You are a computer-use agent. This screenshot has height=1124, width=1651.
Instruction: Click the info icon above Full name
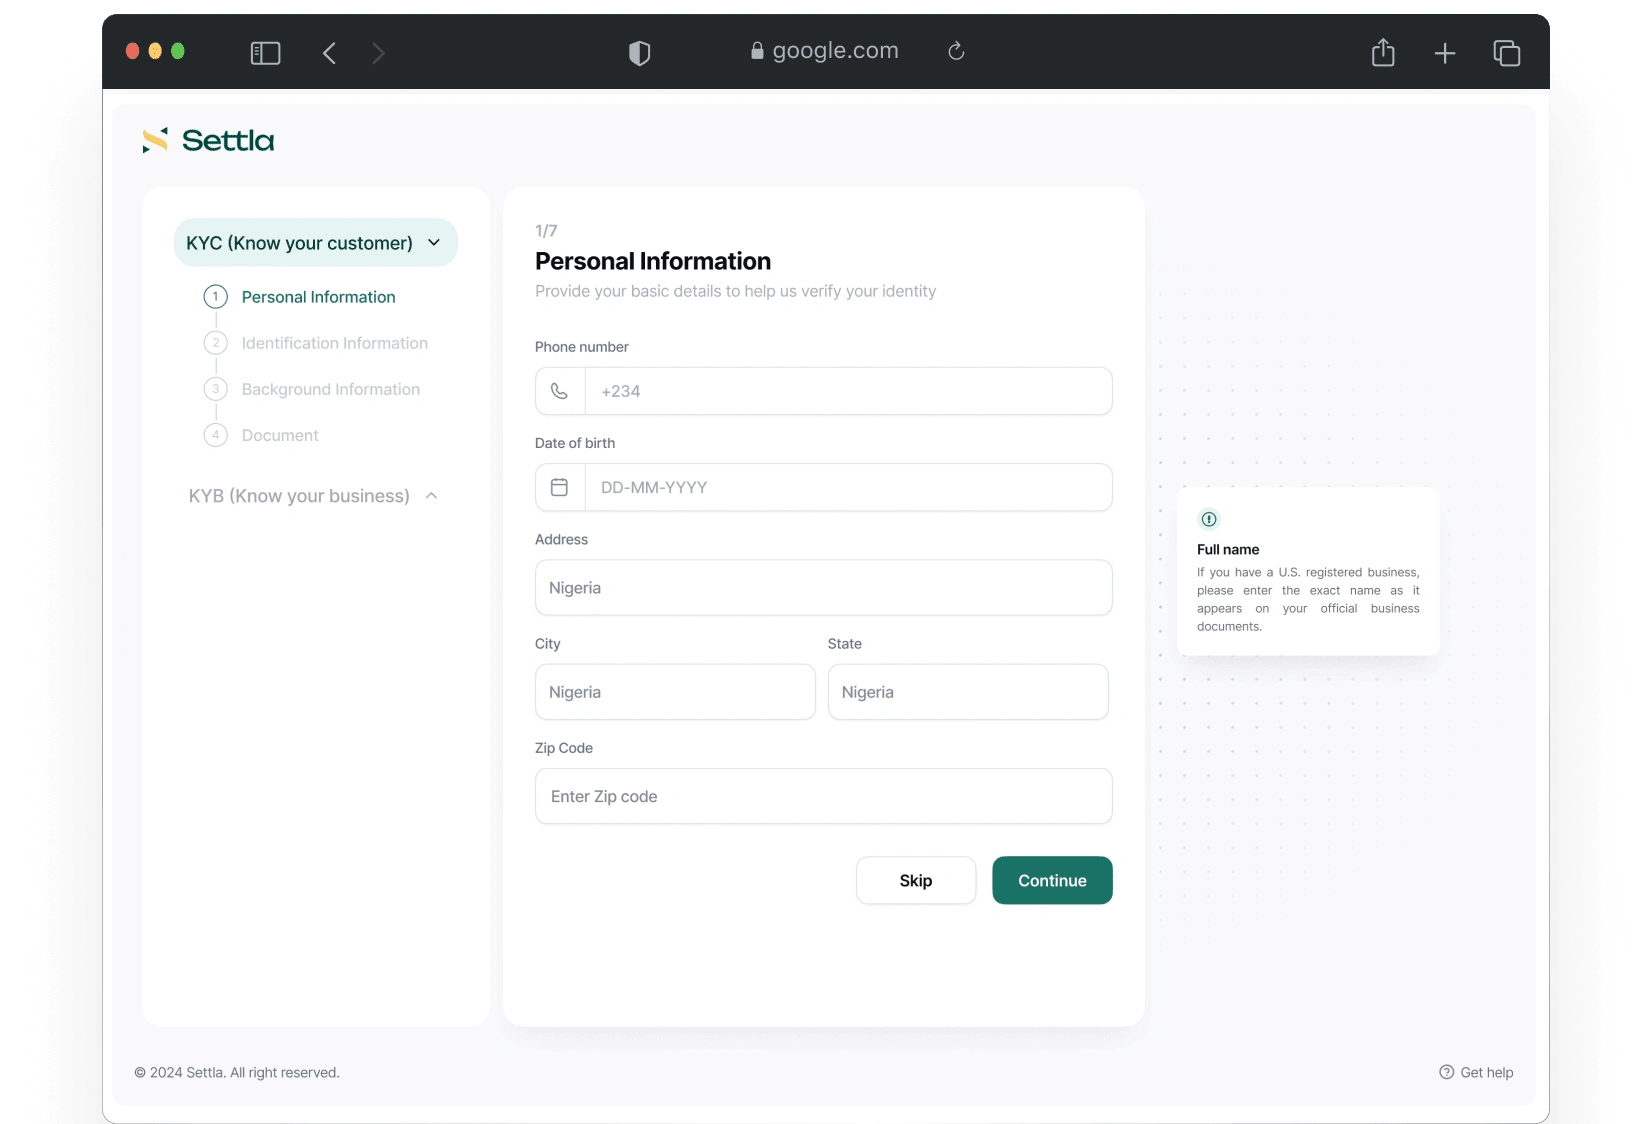1209,519
